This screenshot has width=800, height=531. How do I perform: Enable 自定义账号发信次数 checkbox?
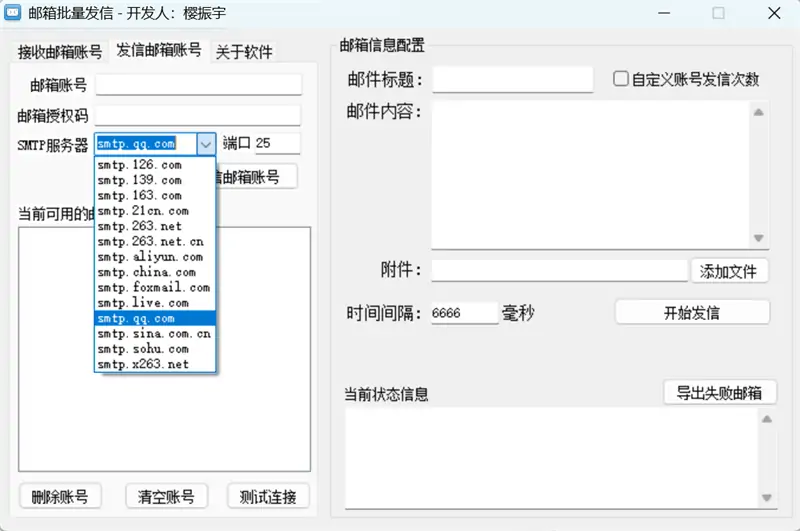(x=621, y=79)
